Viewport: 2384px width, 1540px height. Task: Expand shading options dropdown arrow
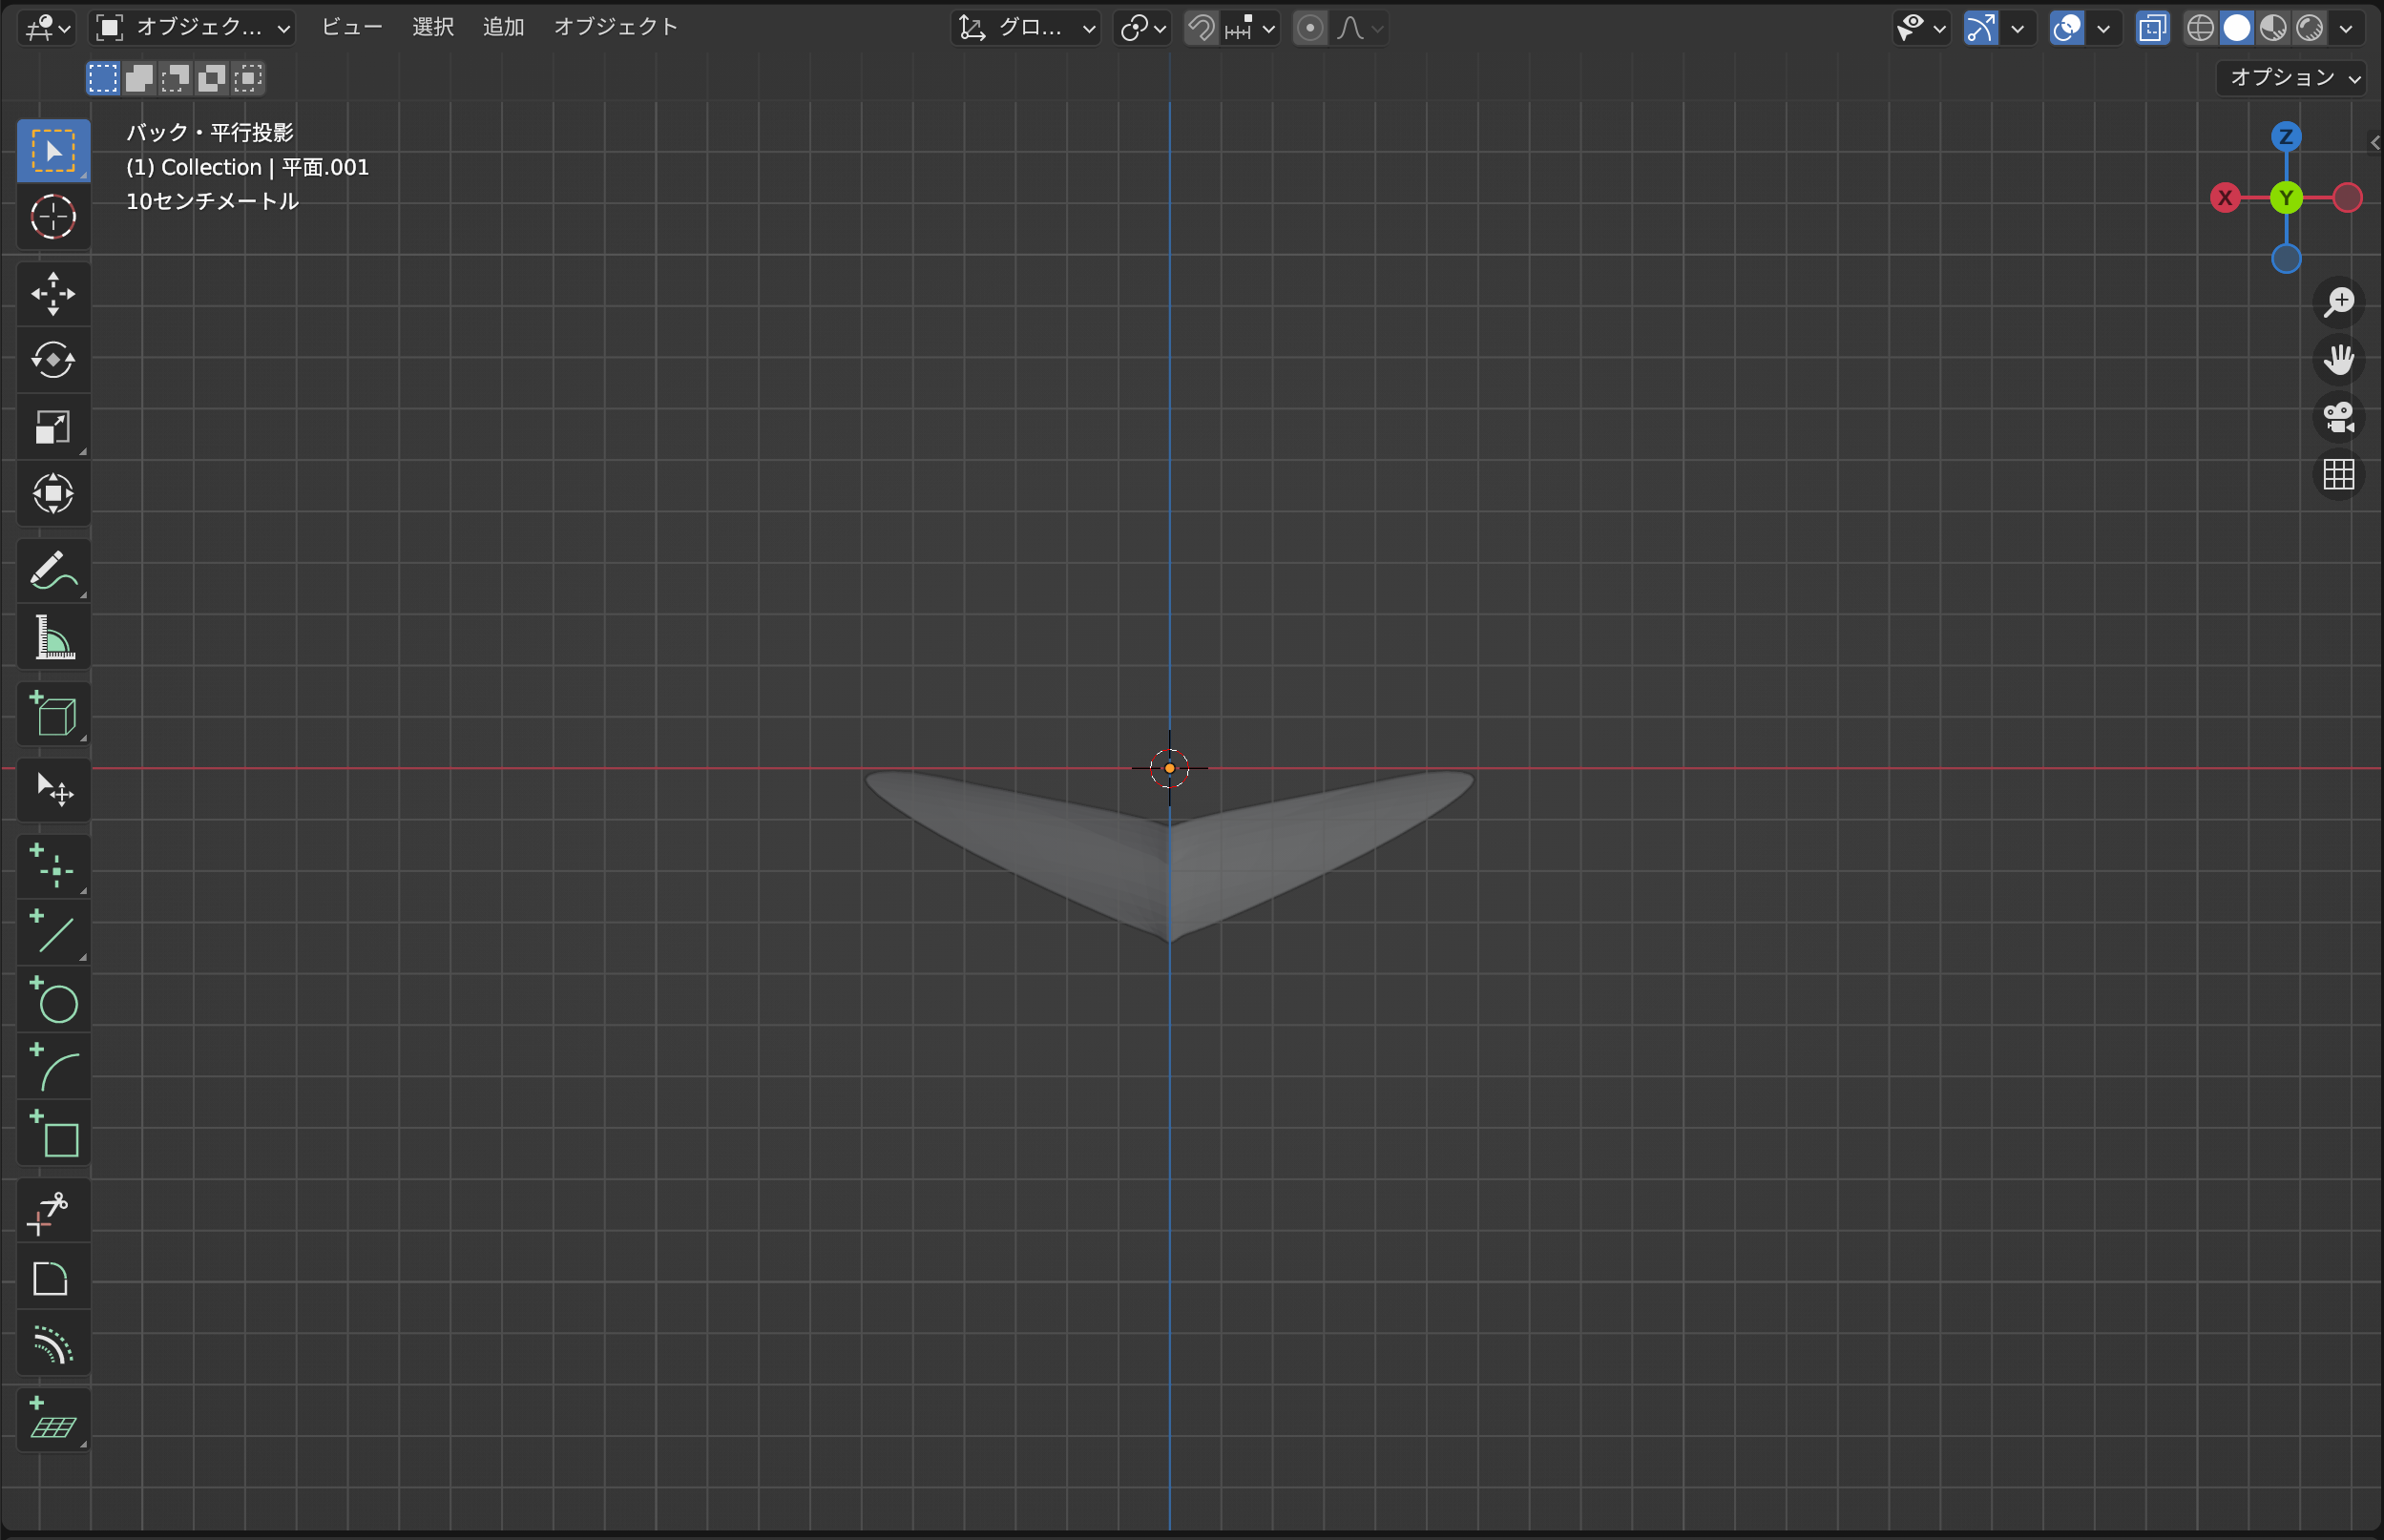point(2346,28)
